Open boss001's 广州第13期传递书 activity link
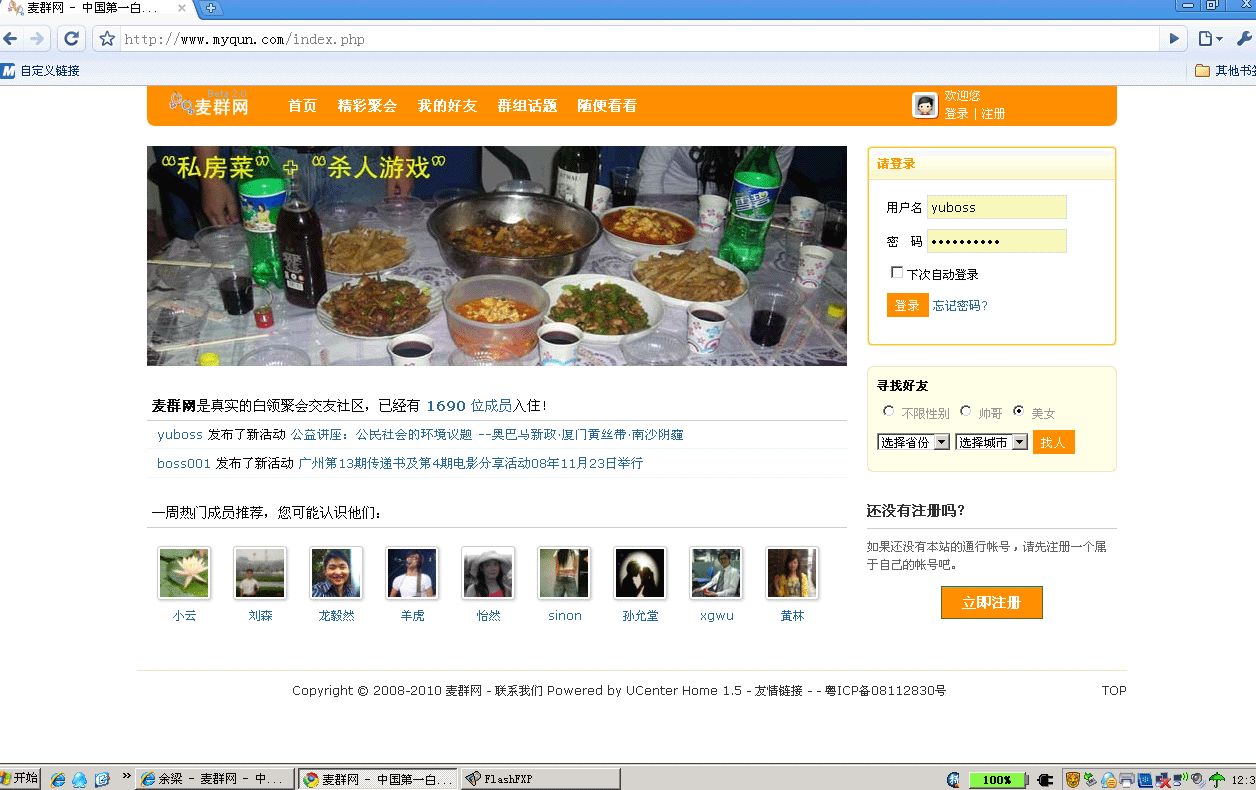This screenshot has height=790, width=1256. tap(470, 464)
